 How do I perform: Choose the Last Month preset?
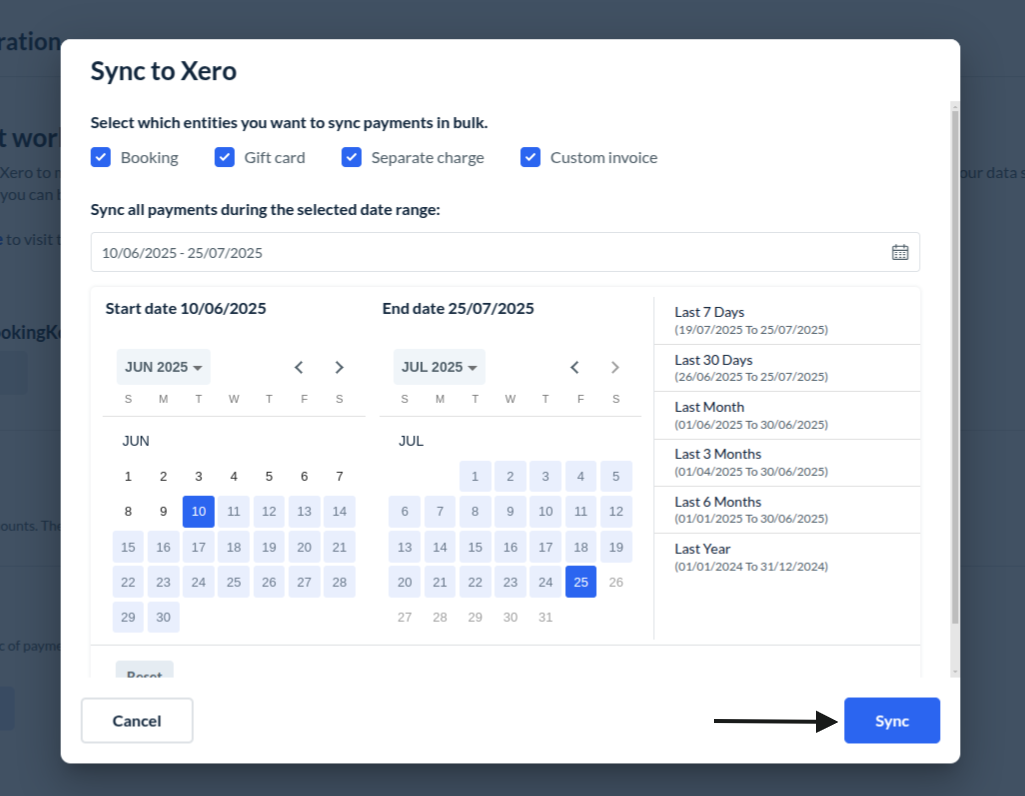tap(787, 416)
